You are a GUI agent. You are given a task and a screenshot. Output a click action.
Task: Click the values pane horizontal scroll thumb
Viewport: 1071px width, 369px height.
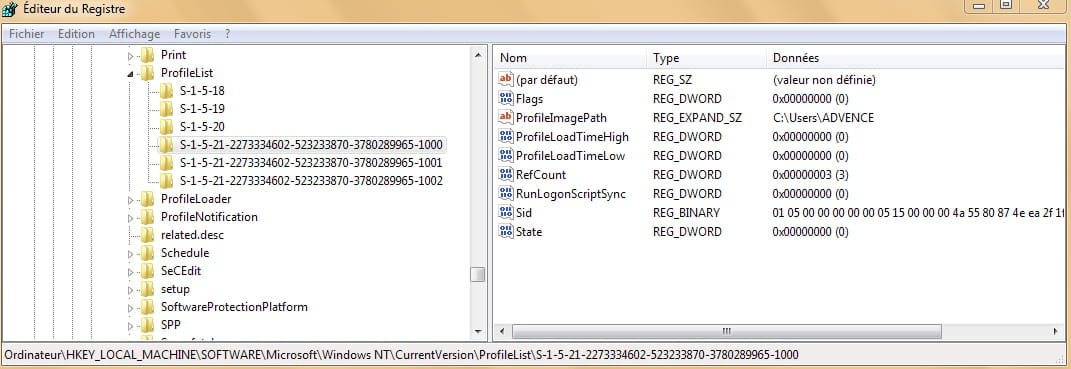(726, 331)
